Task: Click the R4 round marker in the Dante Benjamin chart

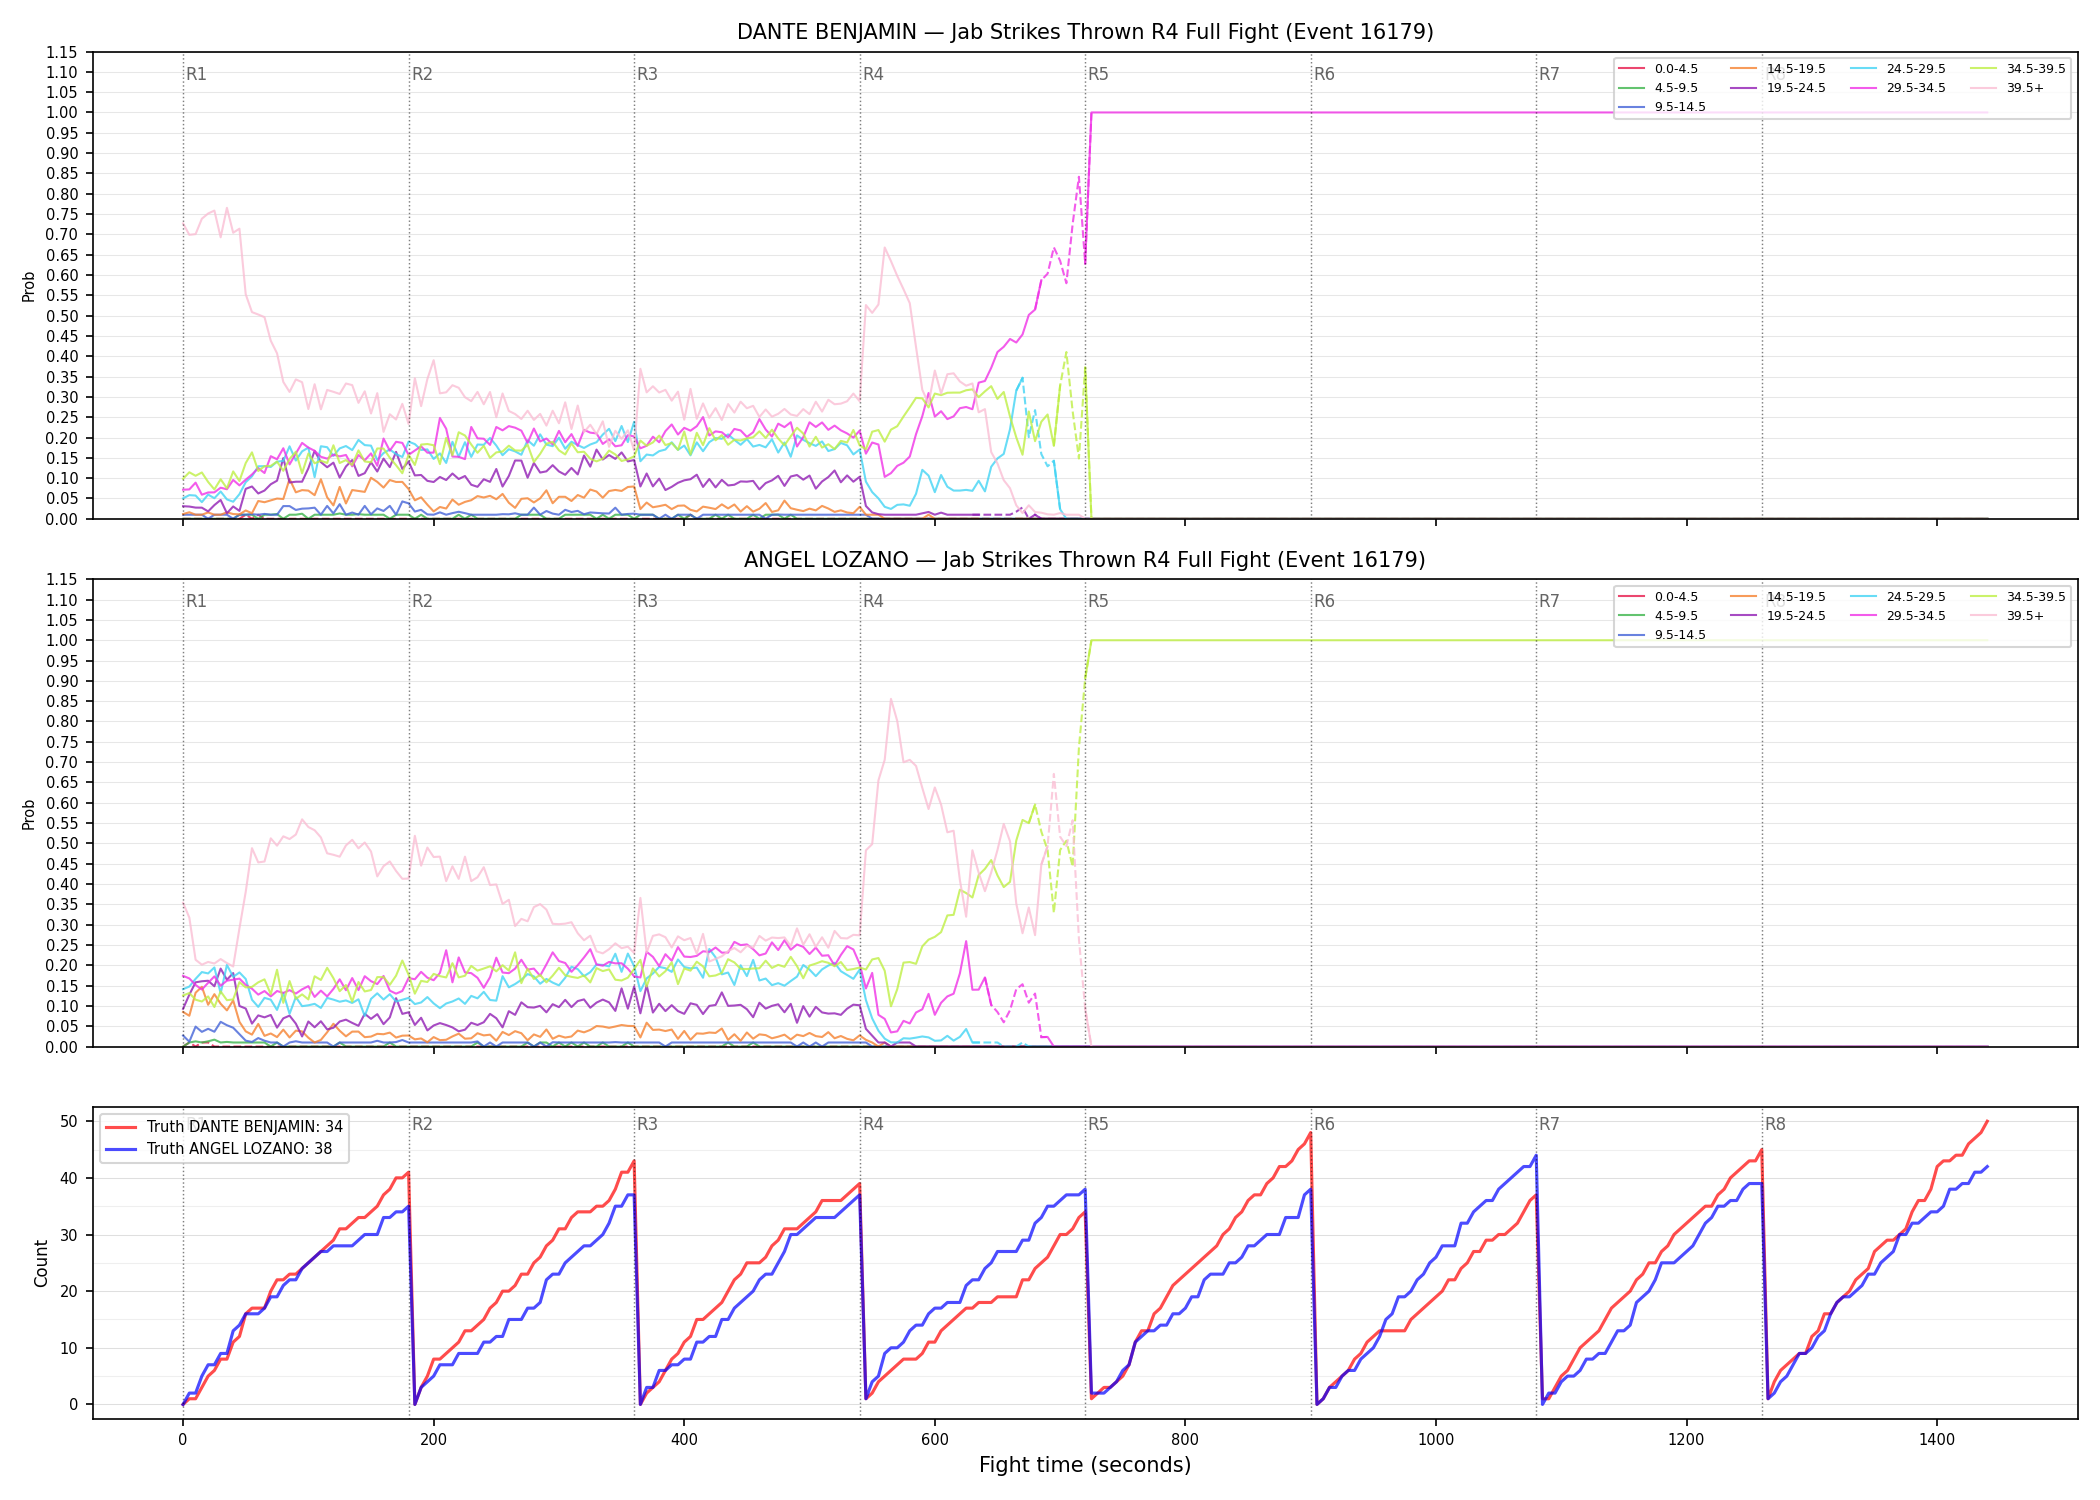Action: (x=873, y=74)
